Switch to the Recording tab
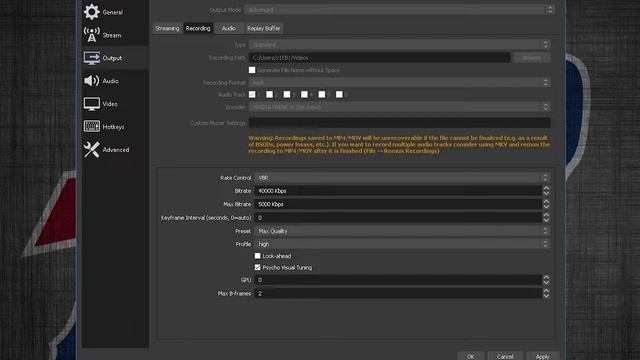The image size is (640, 360). point(198,28)
